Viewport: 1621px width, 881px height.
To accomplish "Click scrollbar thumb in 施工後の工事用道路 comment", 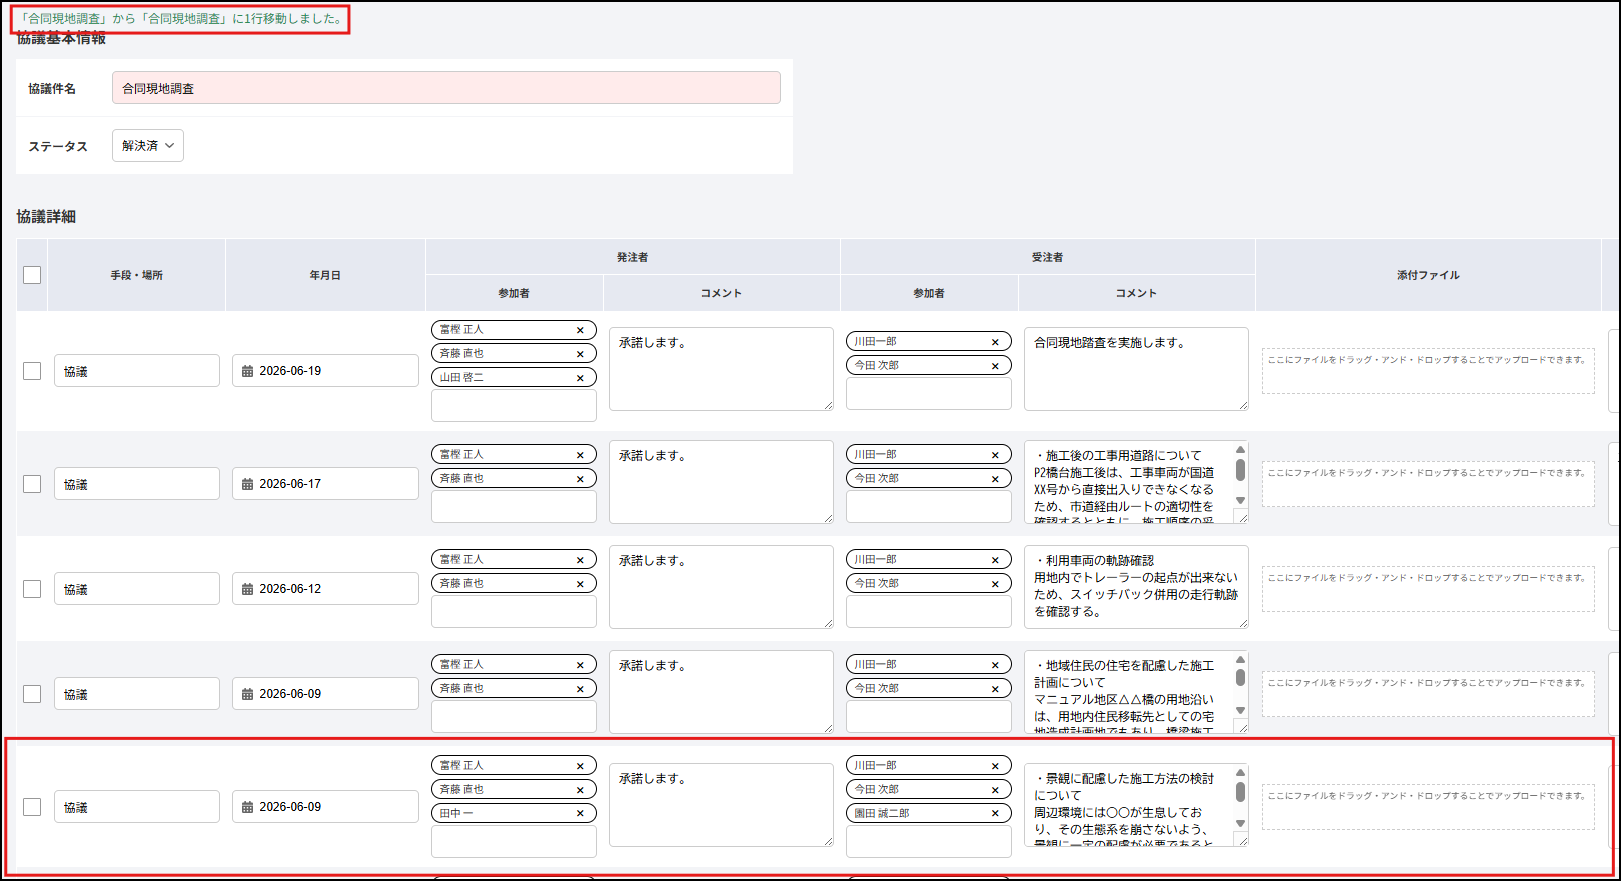I will [1240, 470].
